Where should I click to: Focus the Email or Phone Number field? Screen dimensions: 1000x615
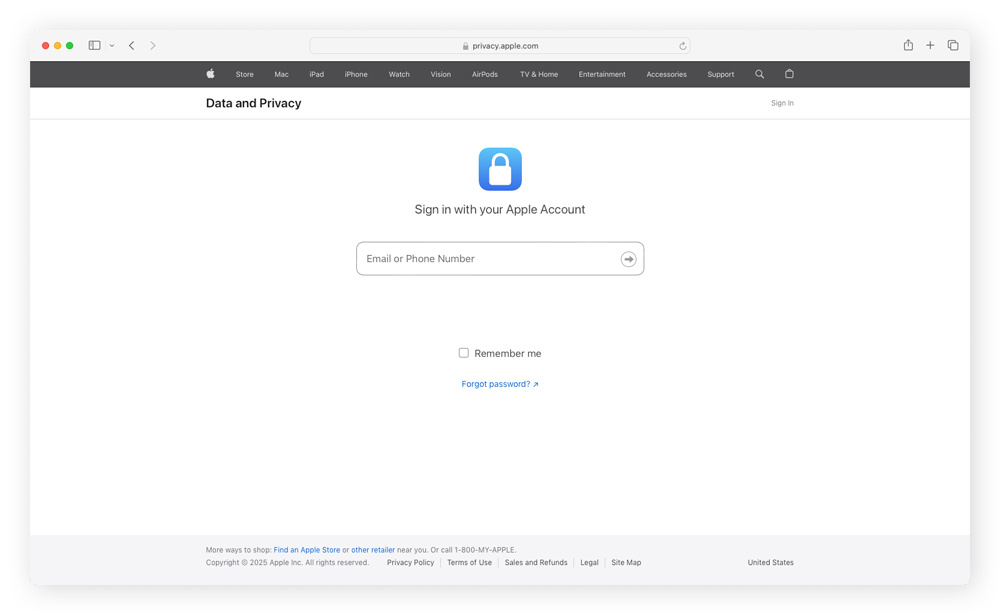tap(500, 258)
